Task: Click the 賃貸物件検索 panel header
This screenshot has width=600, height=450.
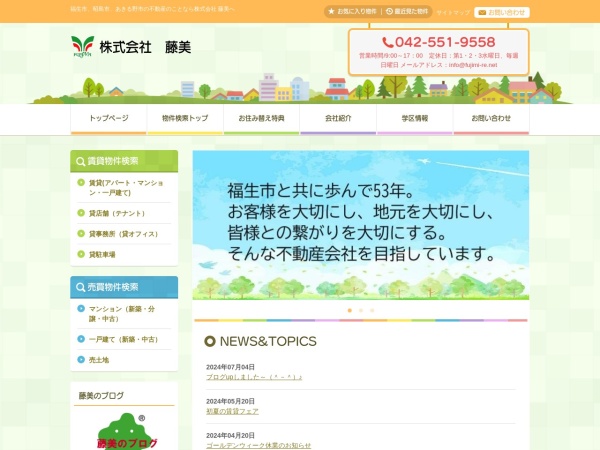Action: (124, 161)
